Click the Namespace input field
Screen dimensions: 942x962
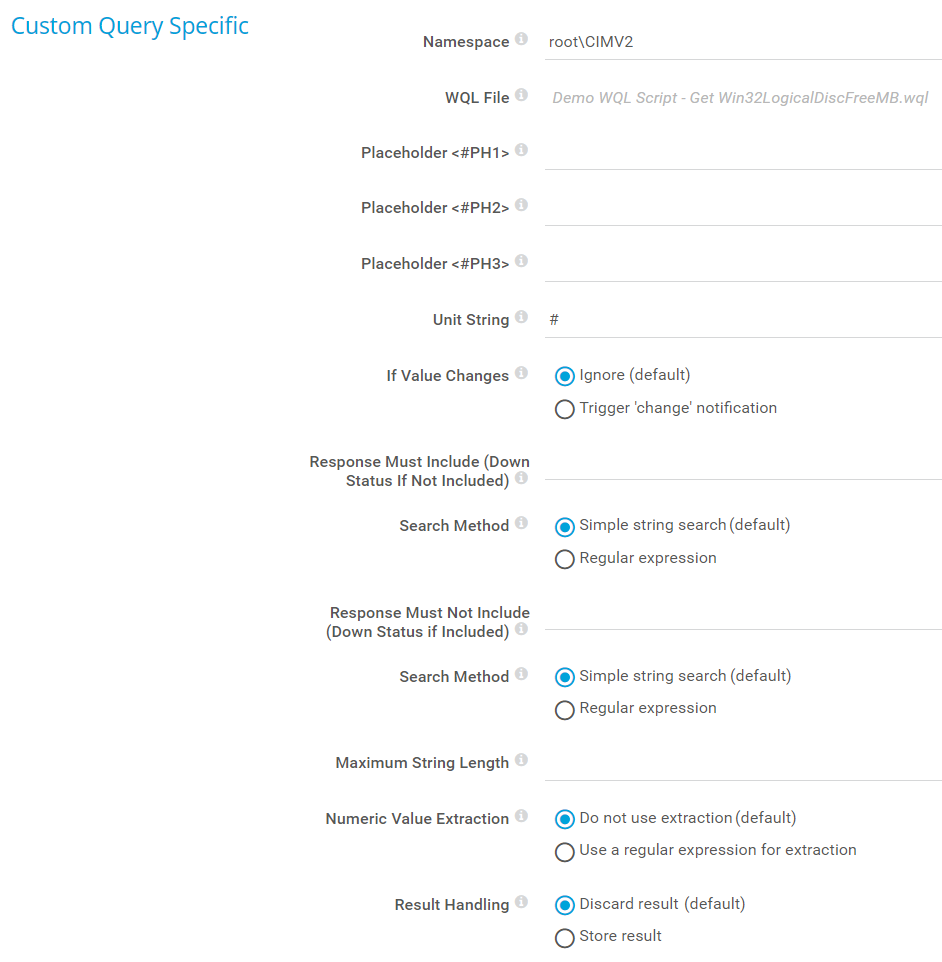(743, 42)
